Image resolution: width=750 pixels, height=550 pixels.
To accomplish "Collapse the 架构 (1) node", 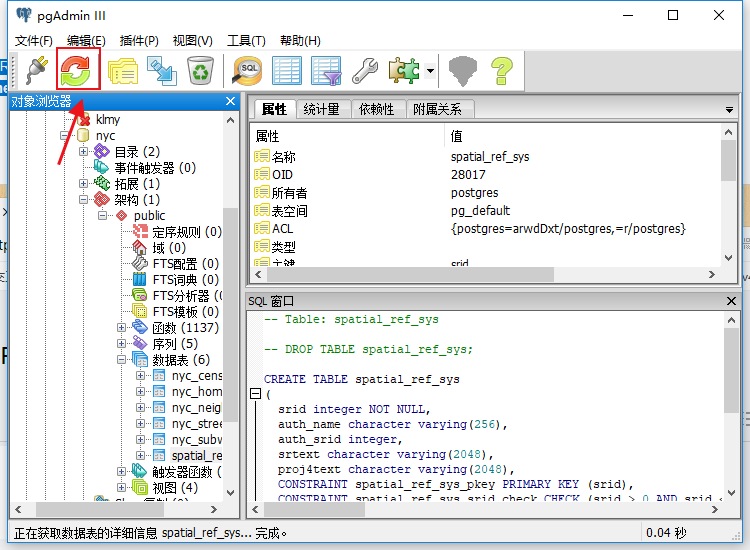I will (x=83, y=199).
